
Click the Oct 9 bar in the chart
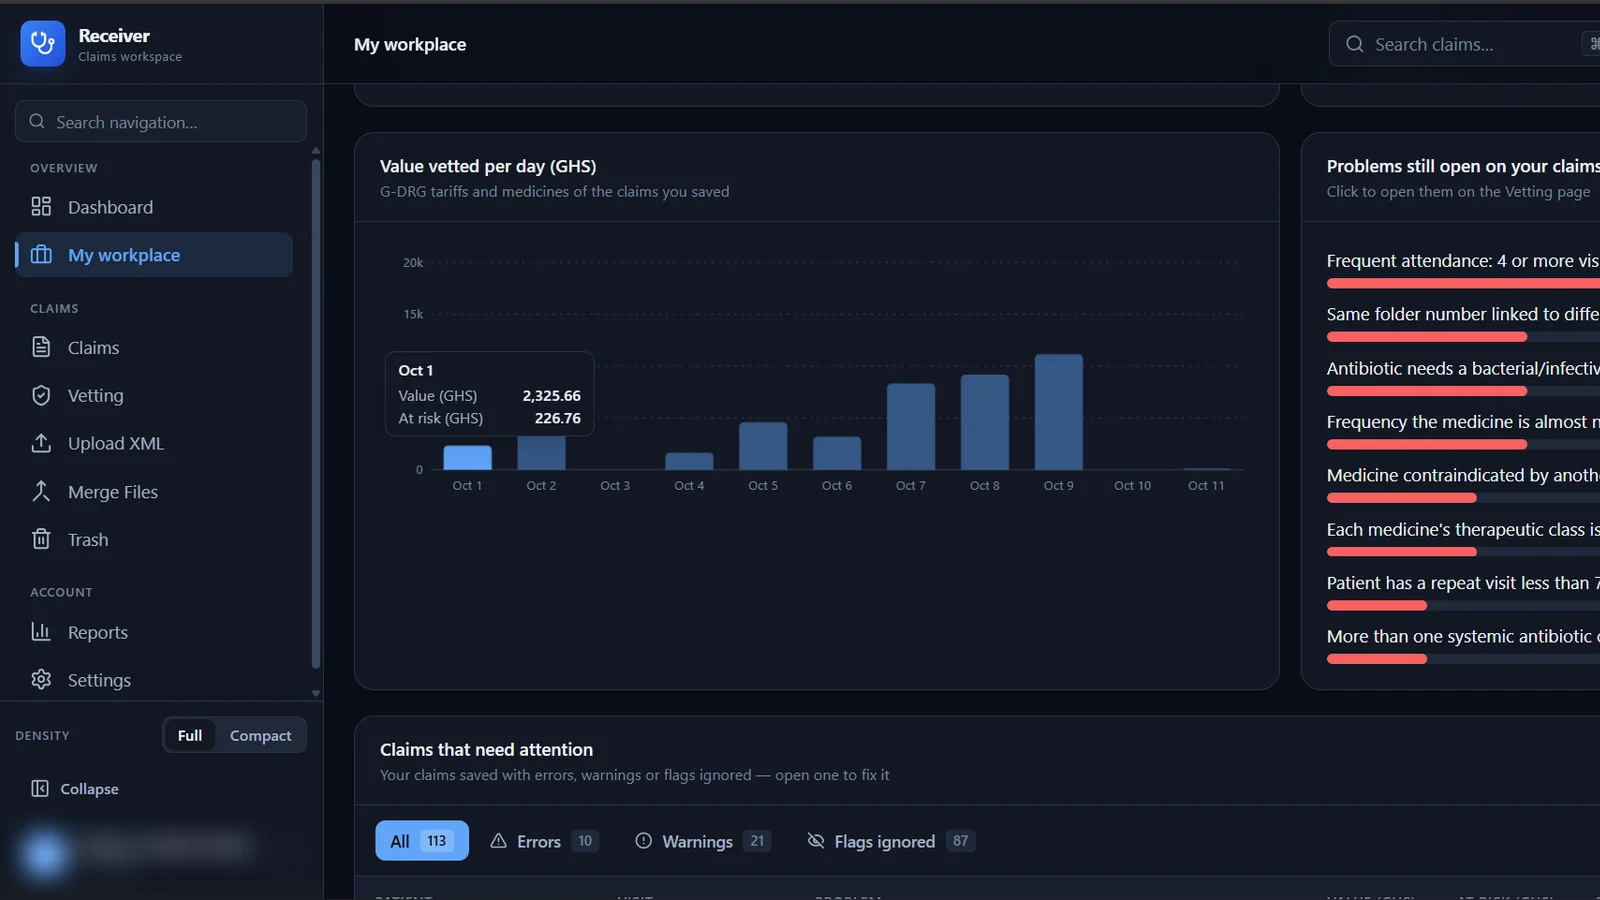[x=1059, y=412]
